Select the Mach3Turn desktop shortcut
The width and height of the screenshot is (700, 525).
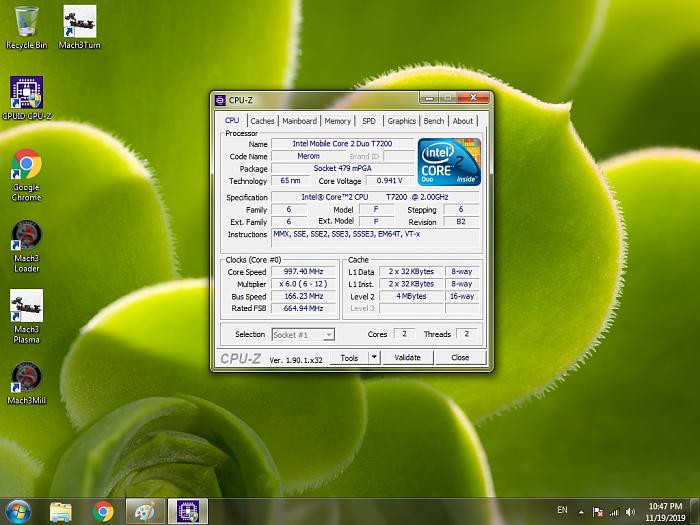(x=79, y=27)
